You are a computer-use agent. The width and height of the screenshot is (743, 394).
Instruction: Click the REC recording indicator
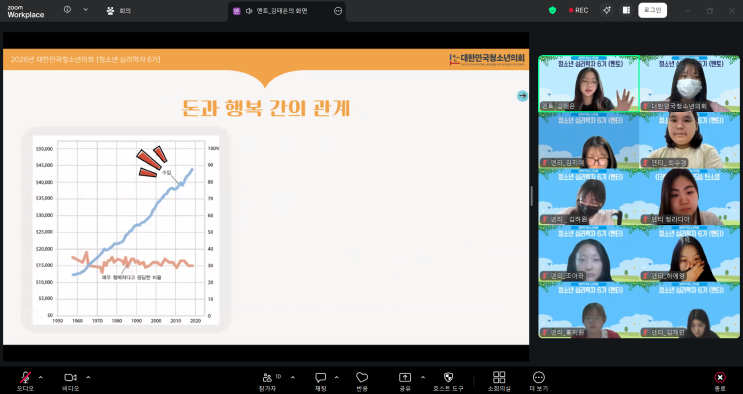[x=579, y=10]
